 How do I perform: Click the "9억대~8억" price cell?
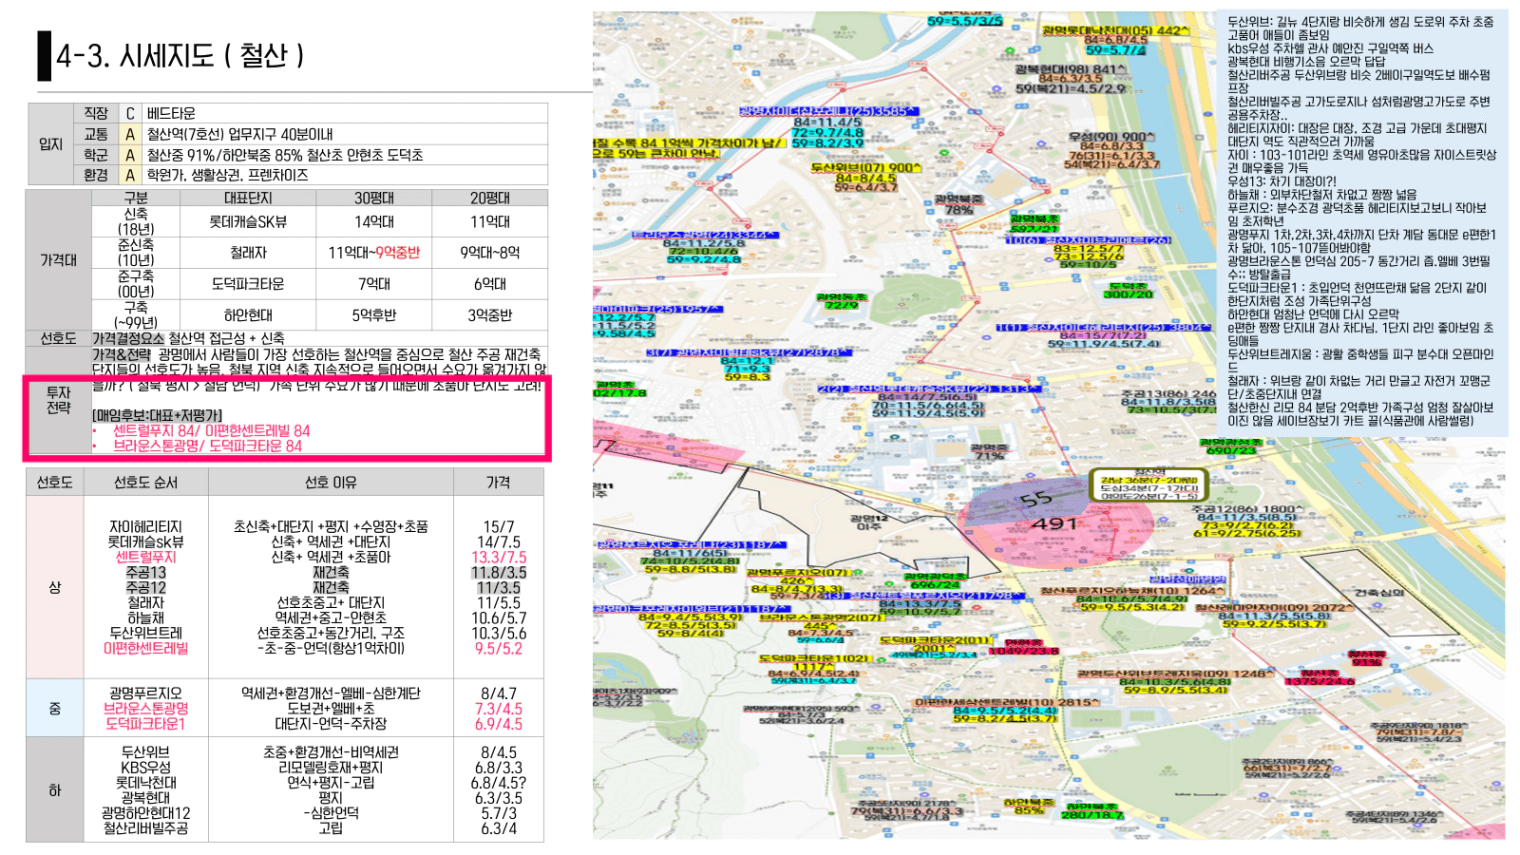pyautogui.click(x=490, y=253)
